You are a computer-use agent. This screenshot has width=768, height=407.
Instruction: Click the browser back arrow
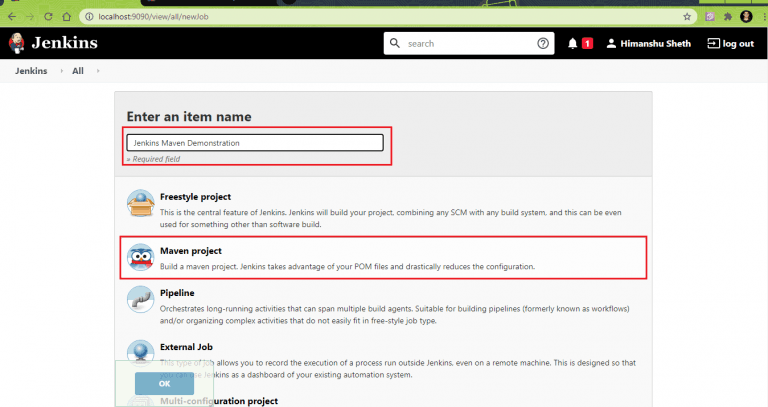11,17
